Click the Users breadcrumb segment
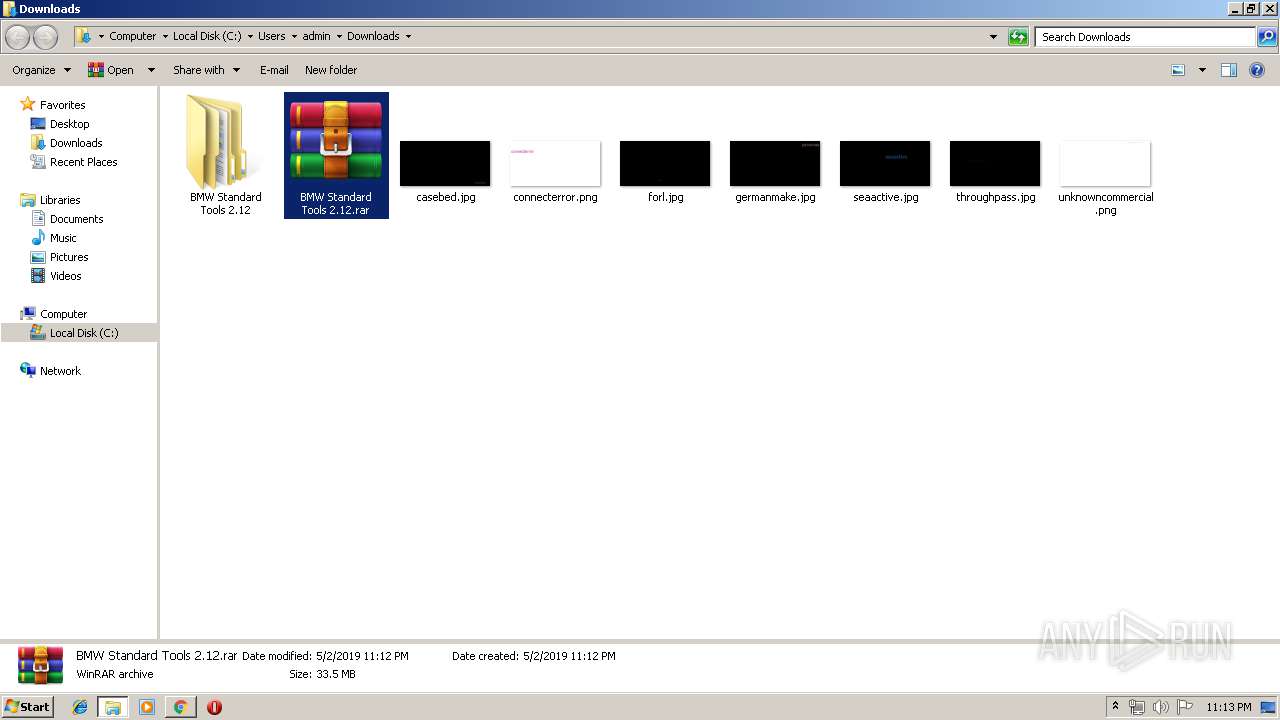Image resolution: width=1280 pixels, height=720 pixels. point(271,36)
